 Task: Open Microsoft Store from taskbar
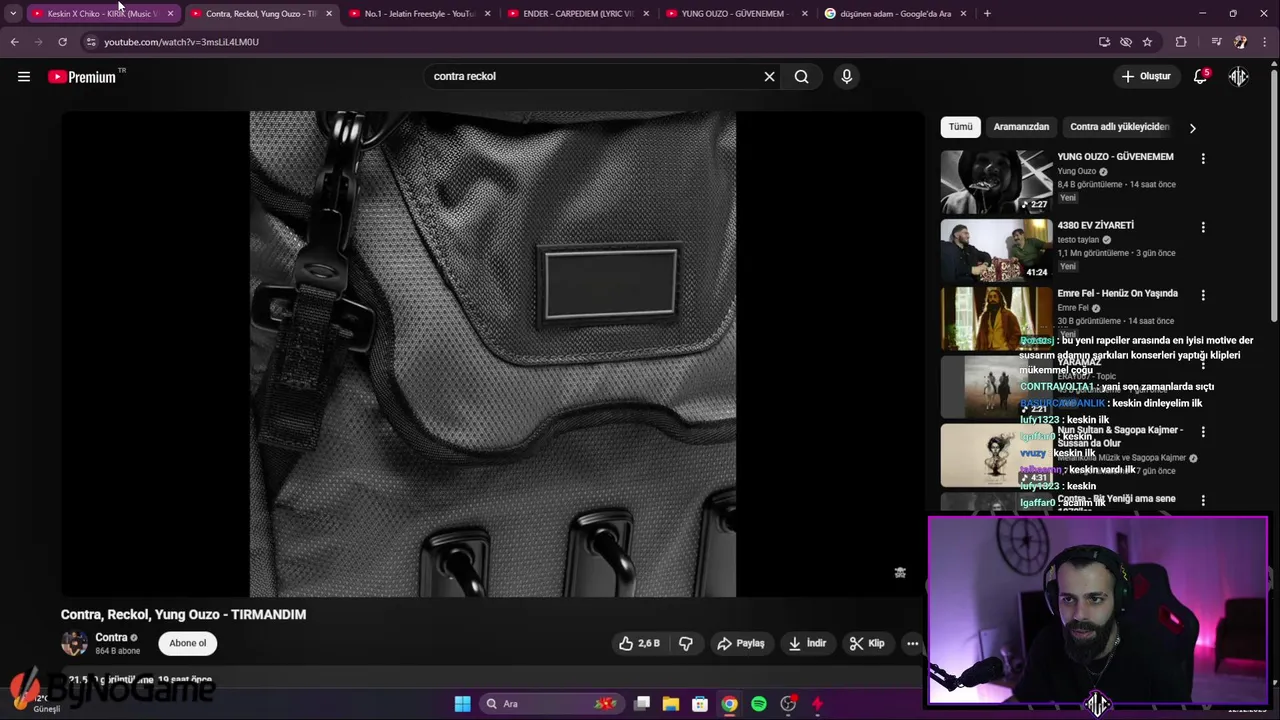click(700, 704)
